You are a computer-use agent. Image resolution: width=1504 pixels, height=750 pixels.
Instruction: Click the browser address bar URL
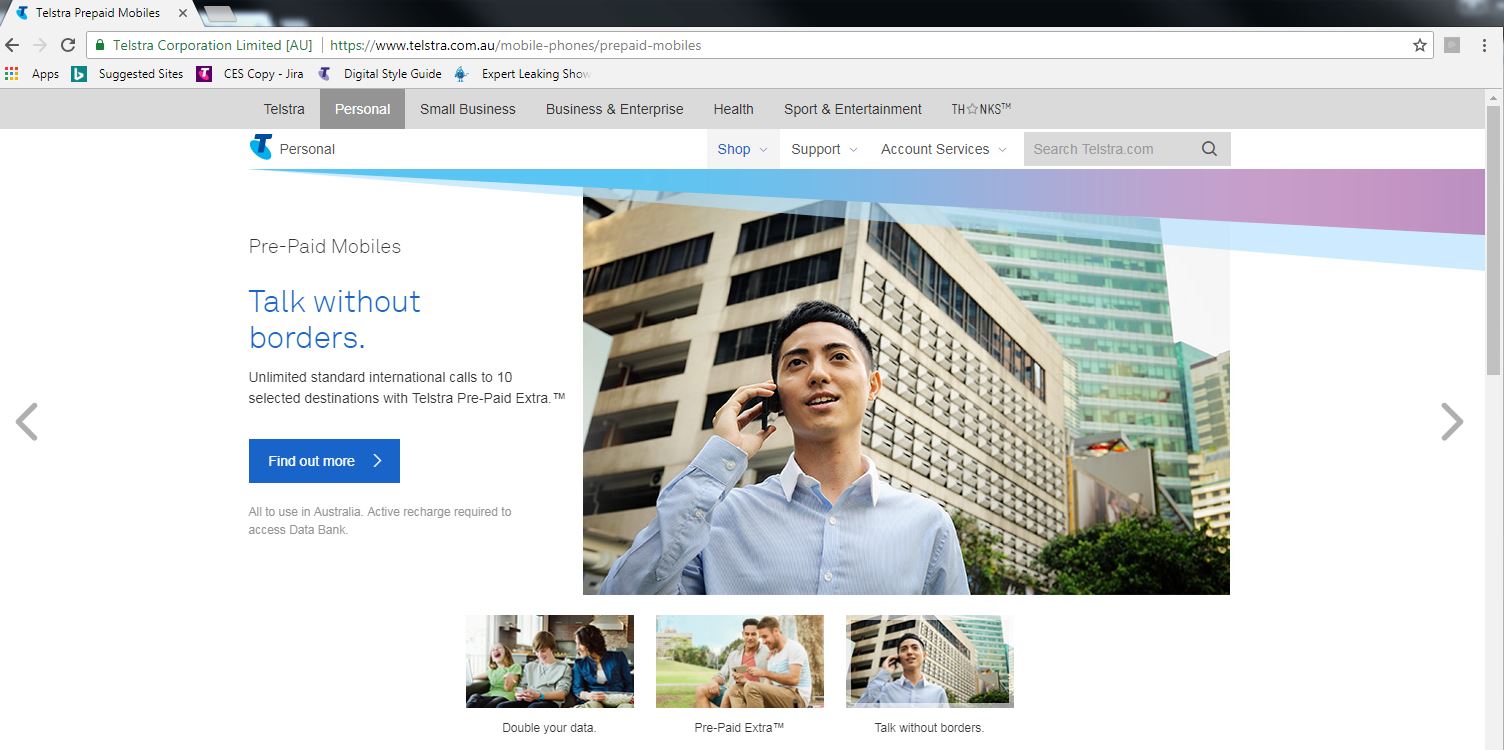[515, 45]
